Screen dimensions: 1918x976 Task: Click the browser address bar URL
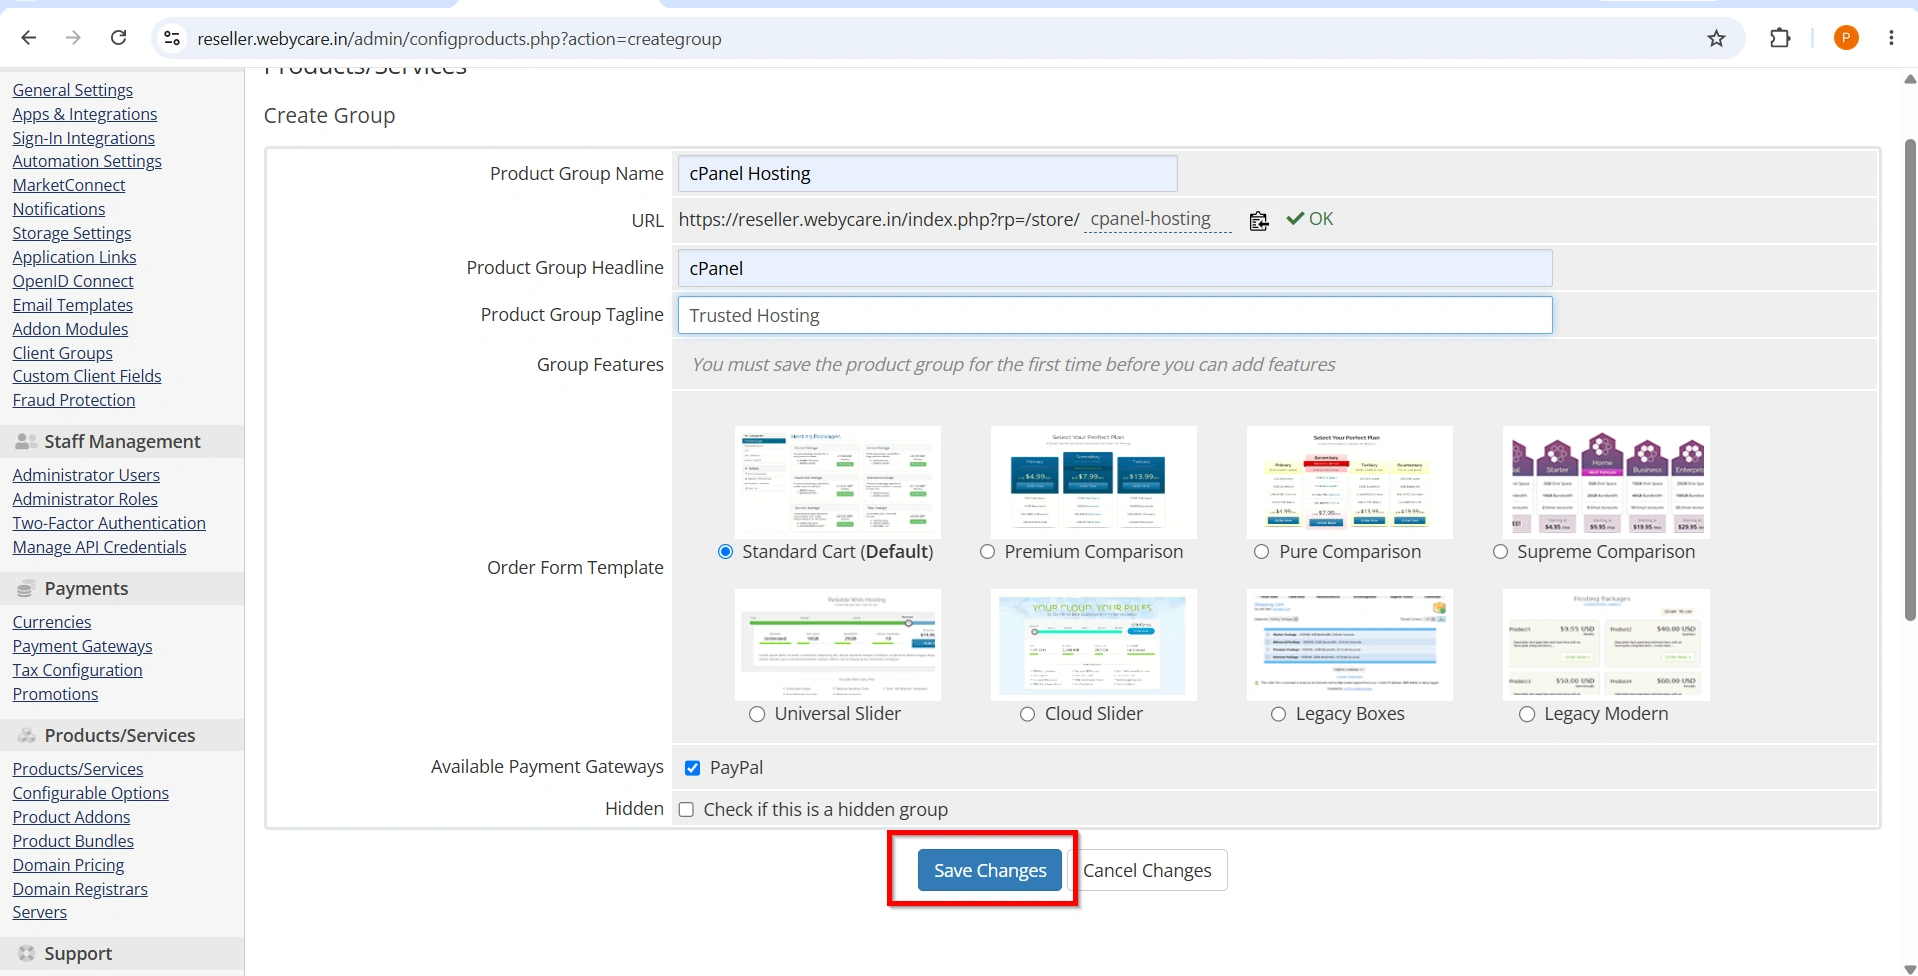tap(459, 39)
